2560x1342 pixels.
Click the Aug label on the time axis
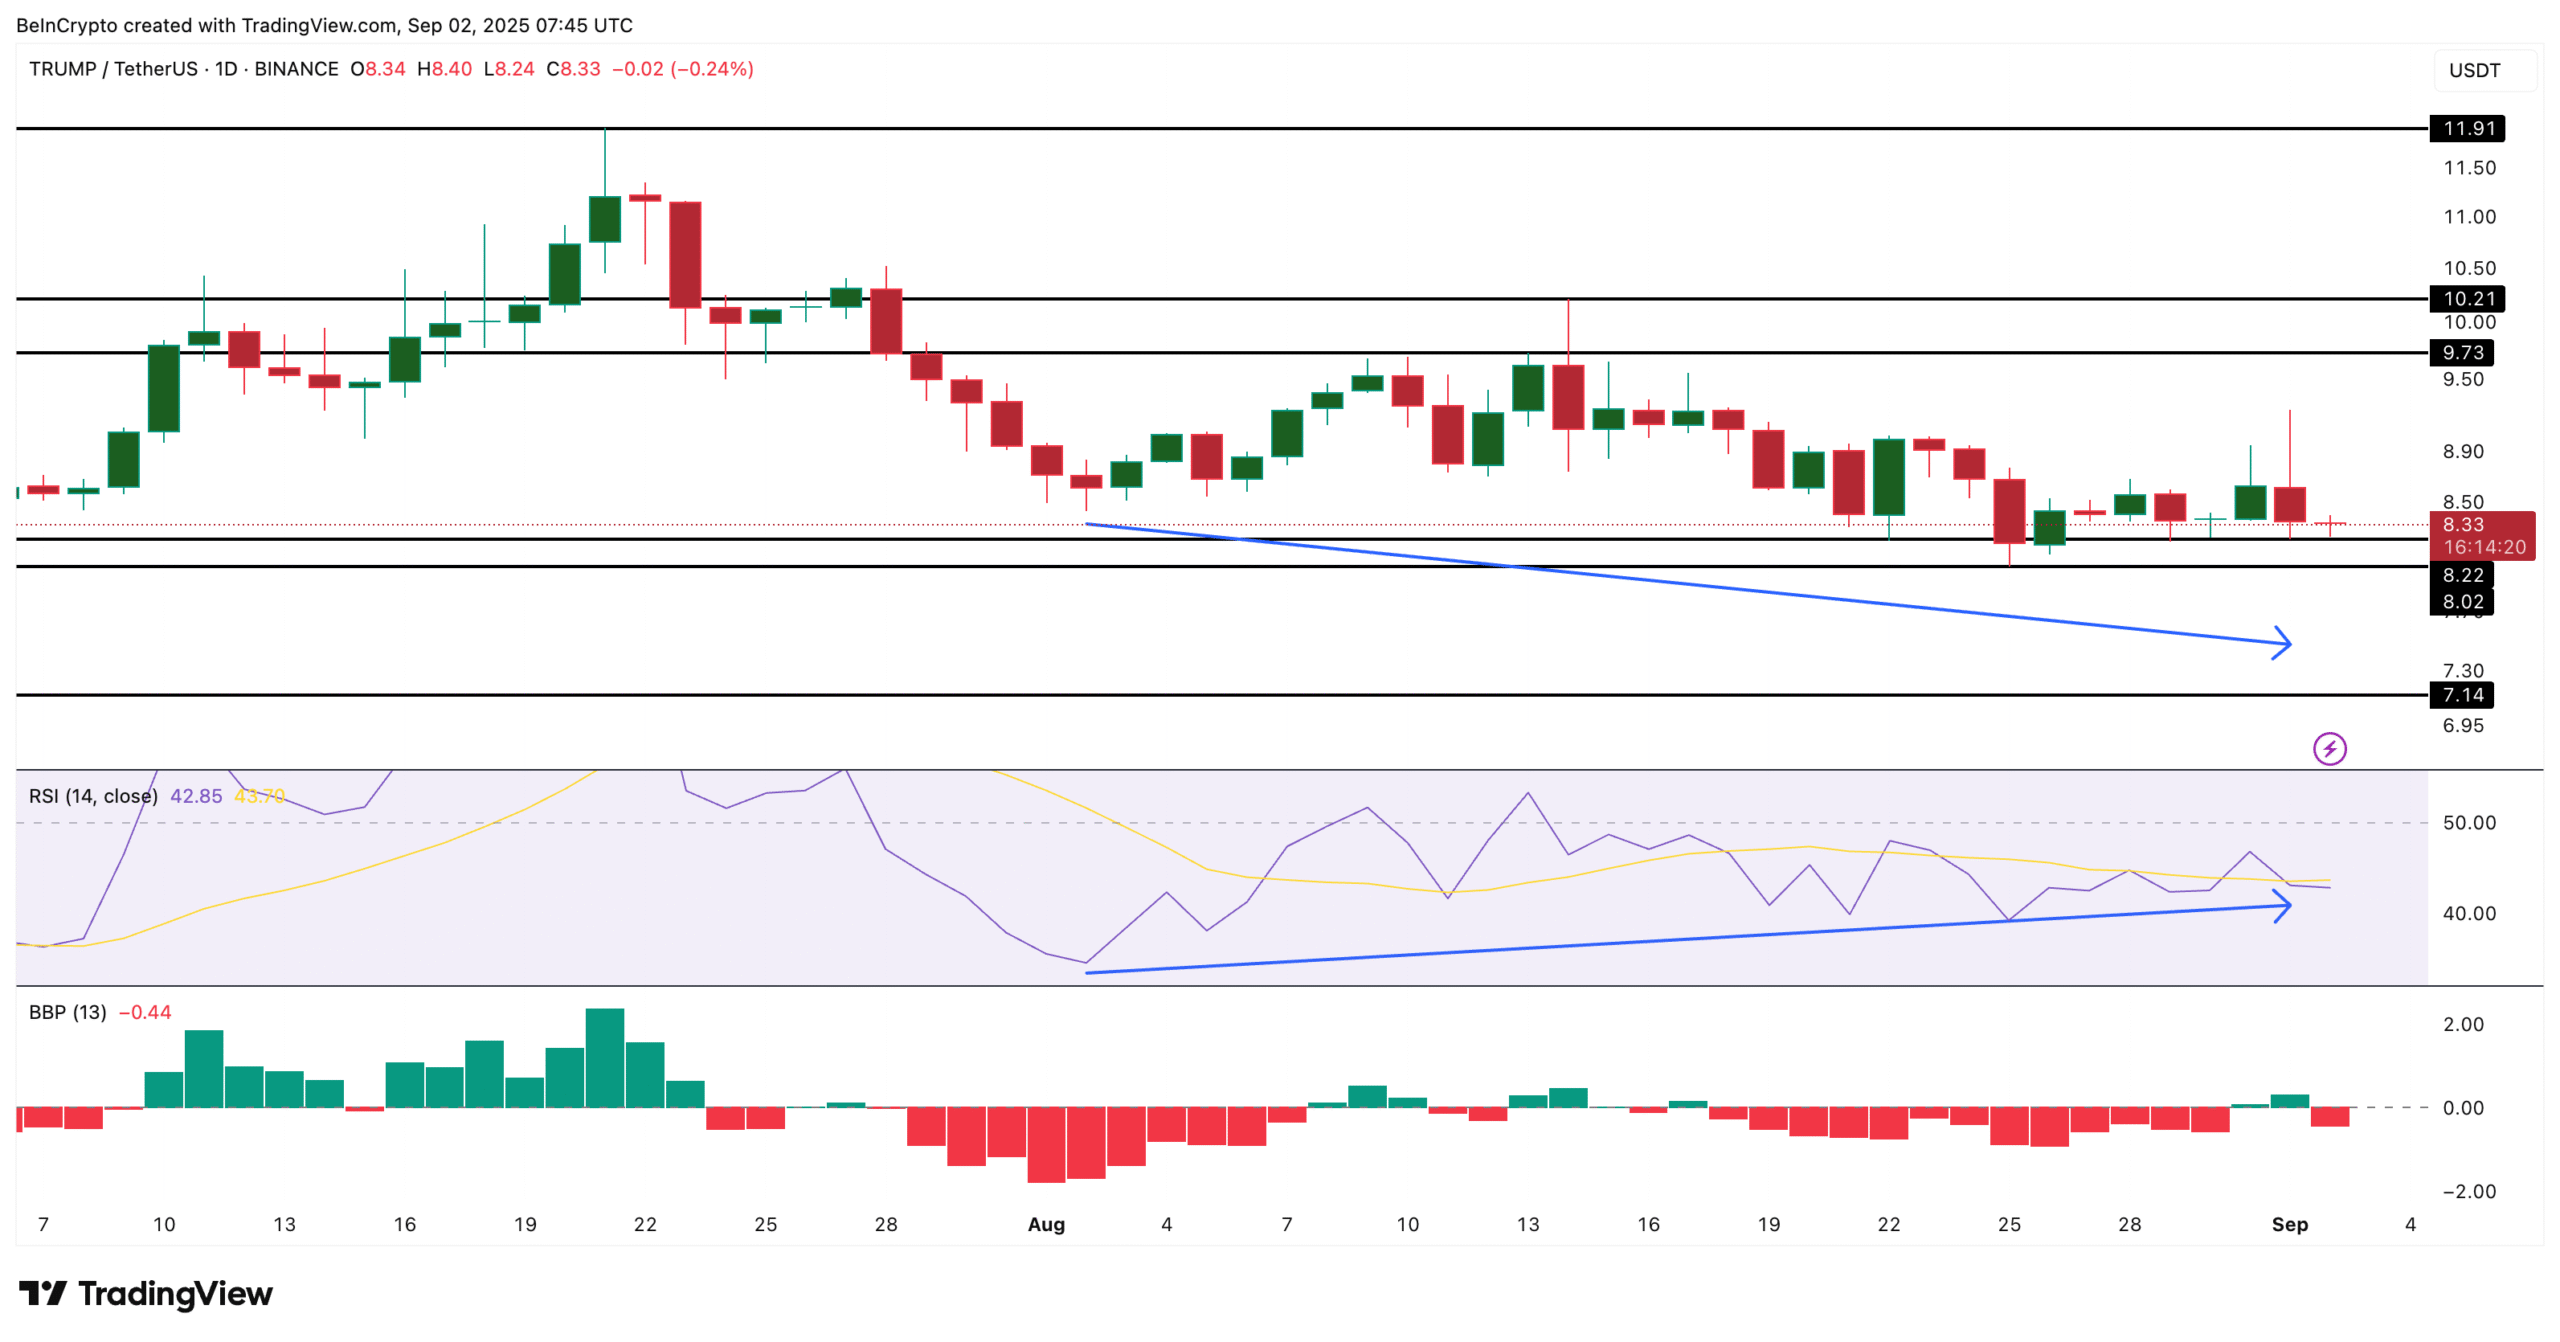click(1045, 1224)
